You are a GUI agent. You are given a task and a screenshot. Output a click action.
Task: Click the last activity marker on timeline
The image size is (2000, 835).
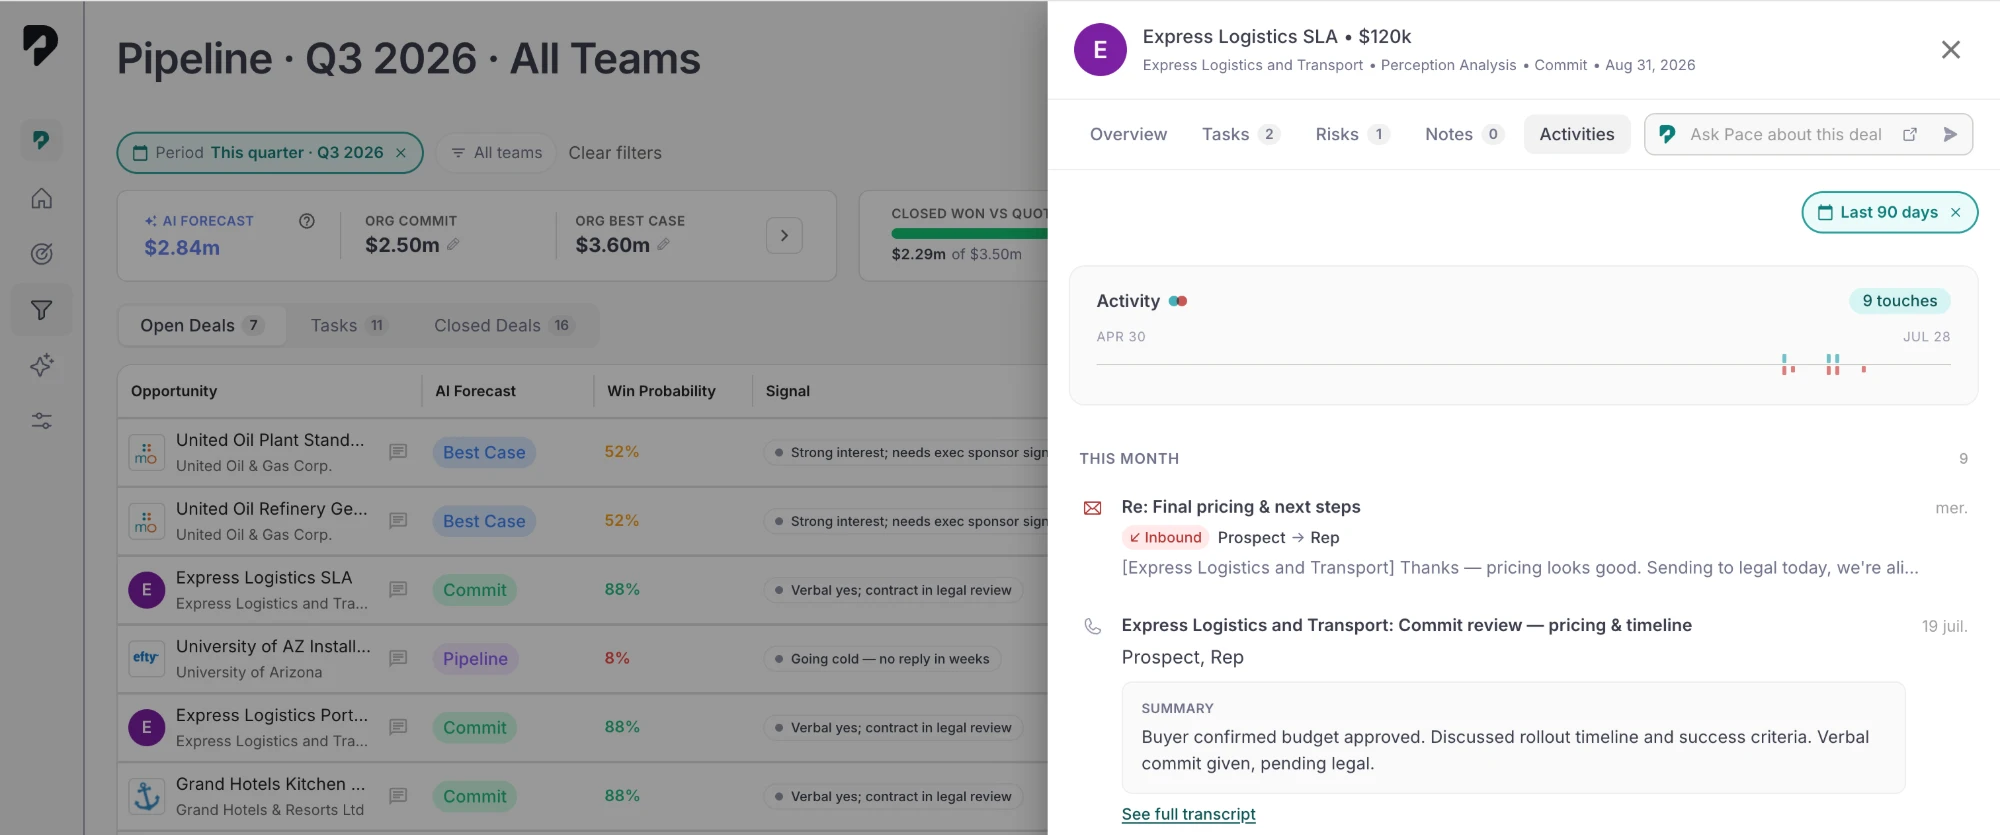(1864, 369)
